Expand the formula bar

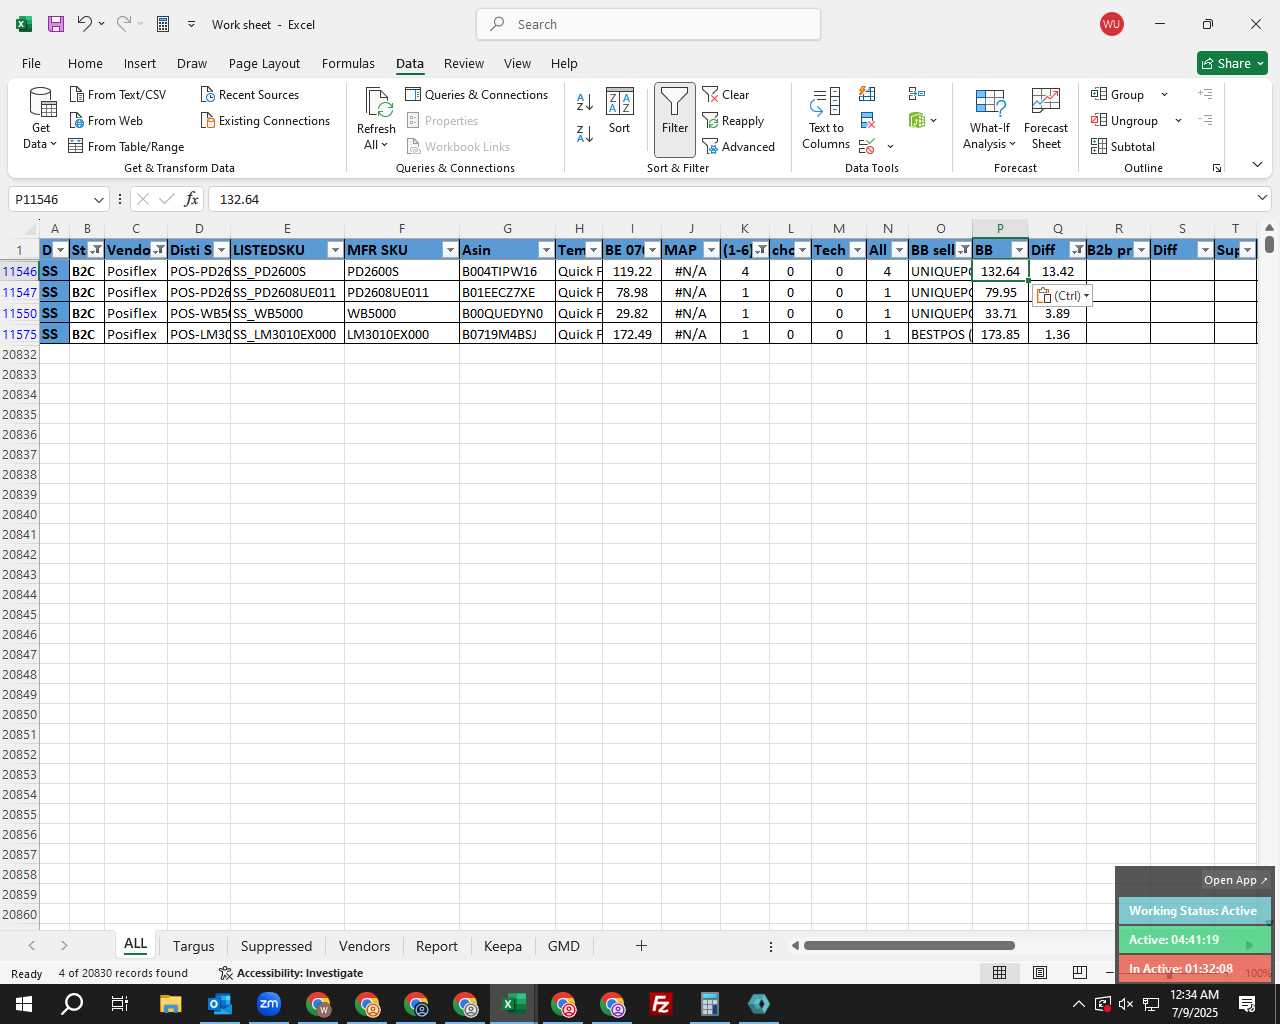[1262, 198]
